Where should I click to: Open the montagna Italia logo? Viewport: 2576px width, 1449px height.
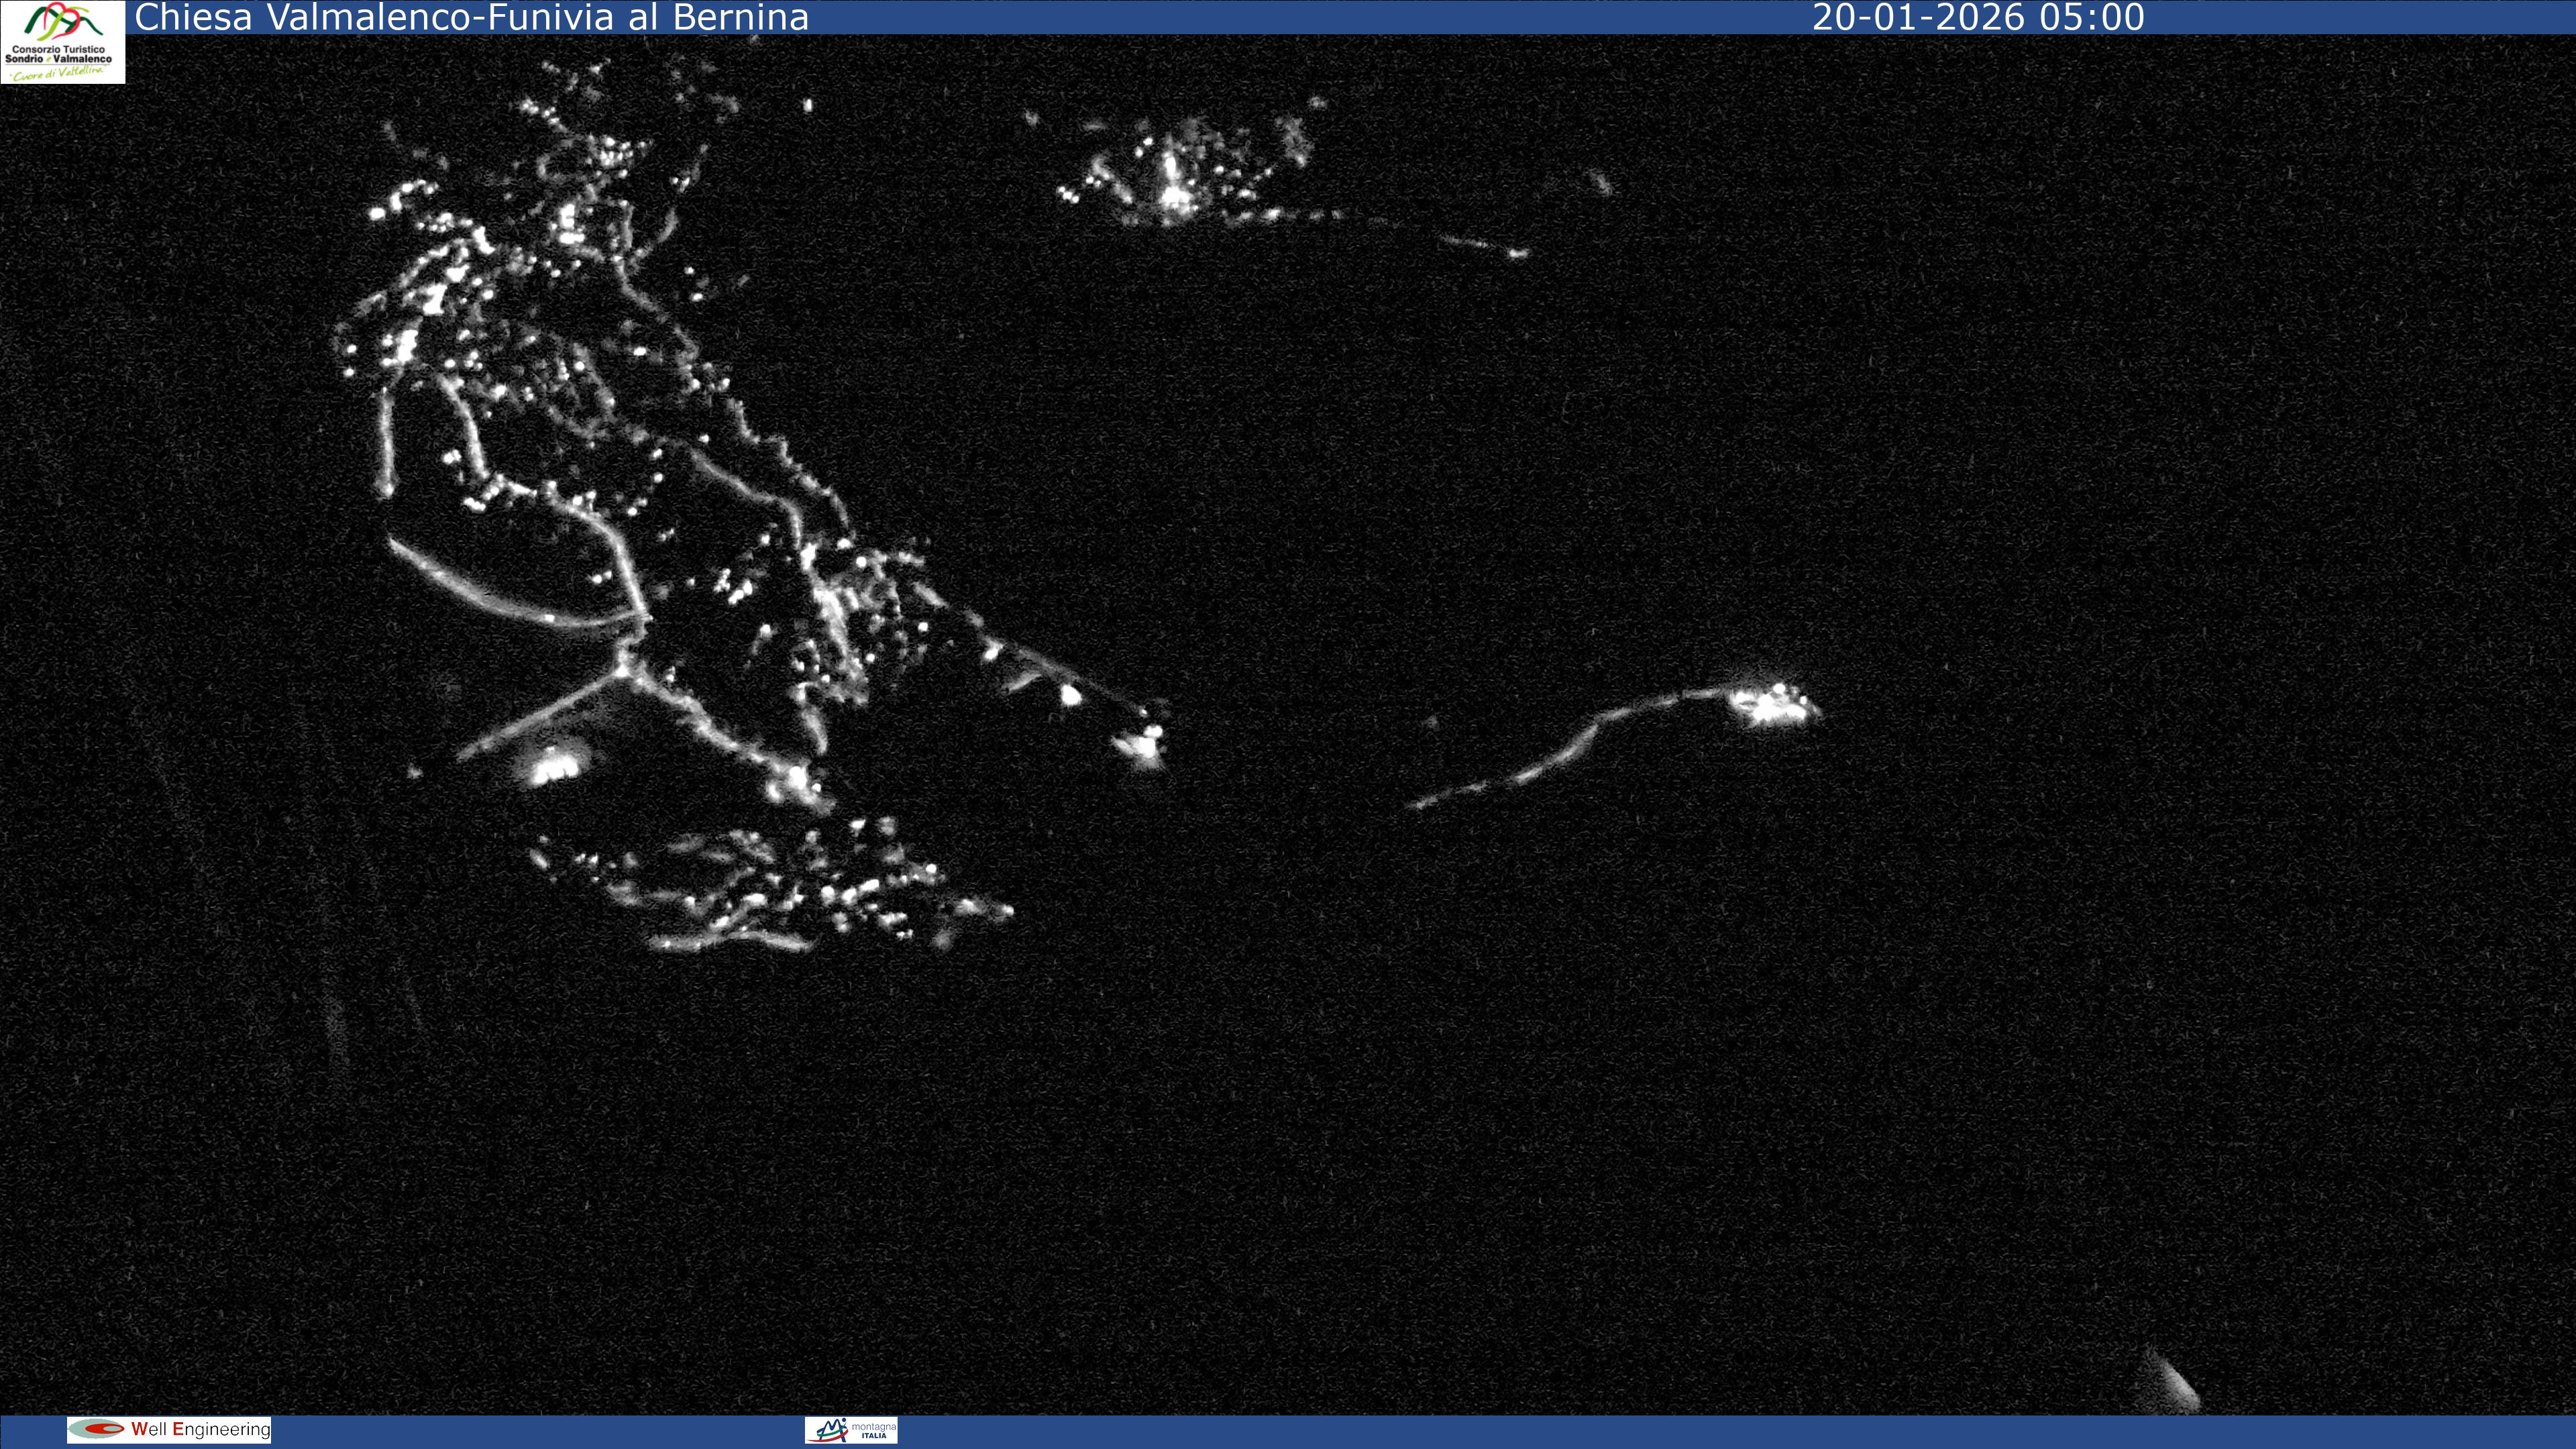[851, 1430]
